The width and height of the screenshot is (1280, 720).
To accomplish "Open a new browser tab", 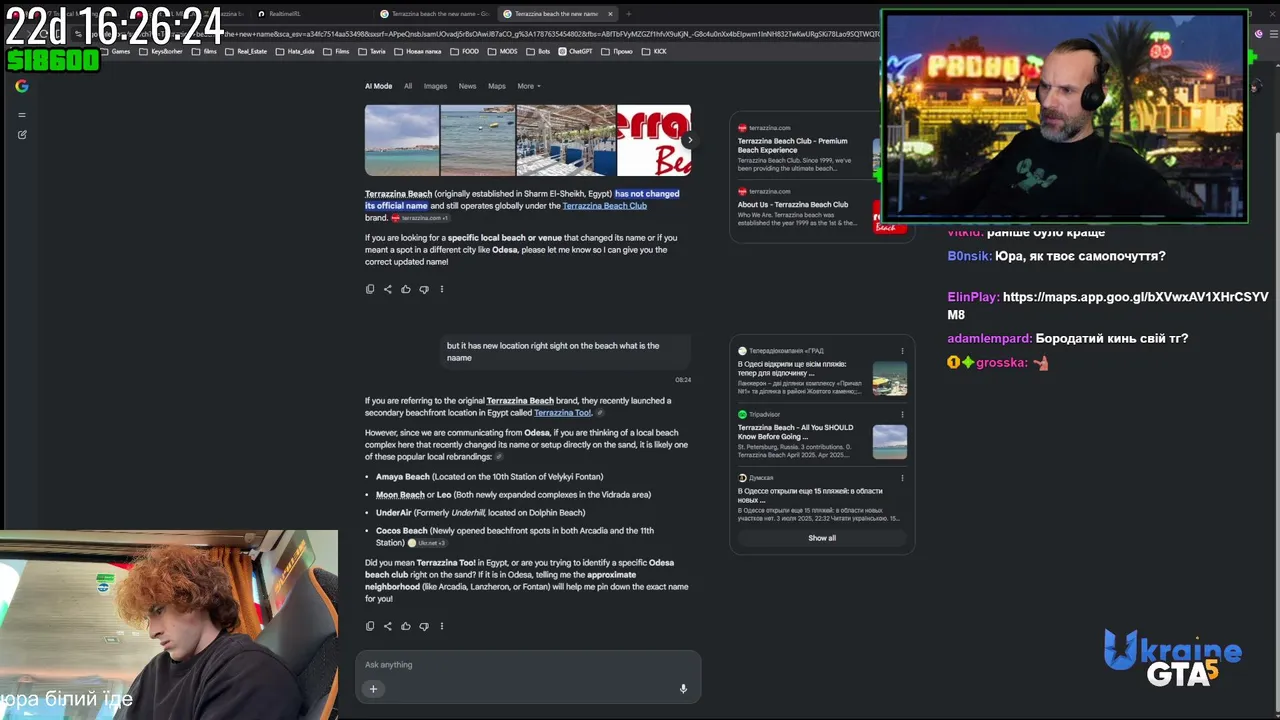I will (628, 14).
